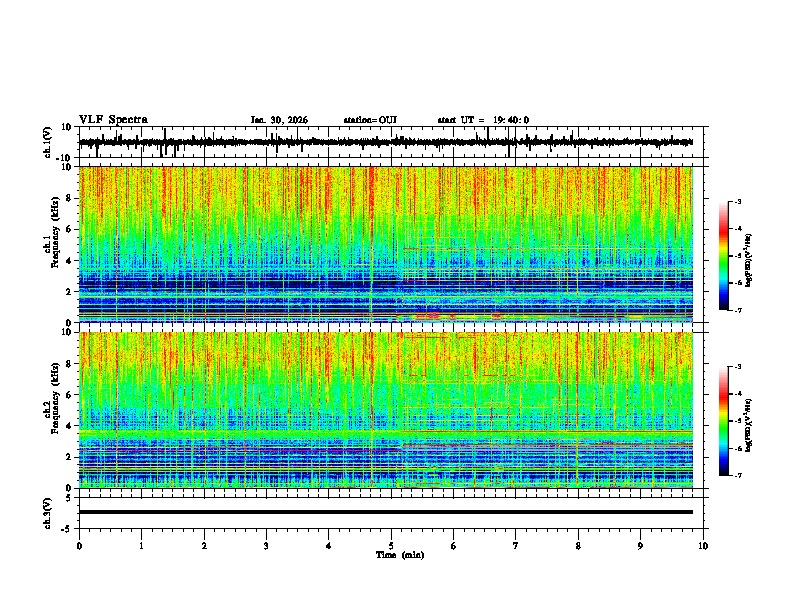Click the "-10" tick on ch.1 voltage axis
Viewport: 792px width, 612px height.
tap(65, 158)
